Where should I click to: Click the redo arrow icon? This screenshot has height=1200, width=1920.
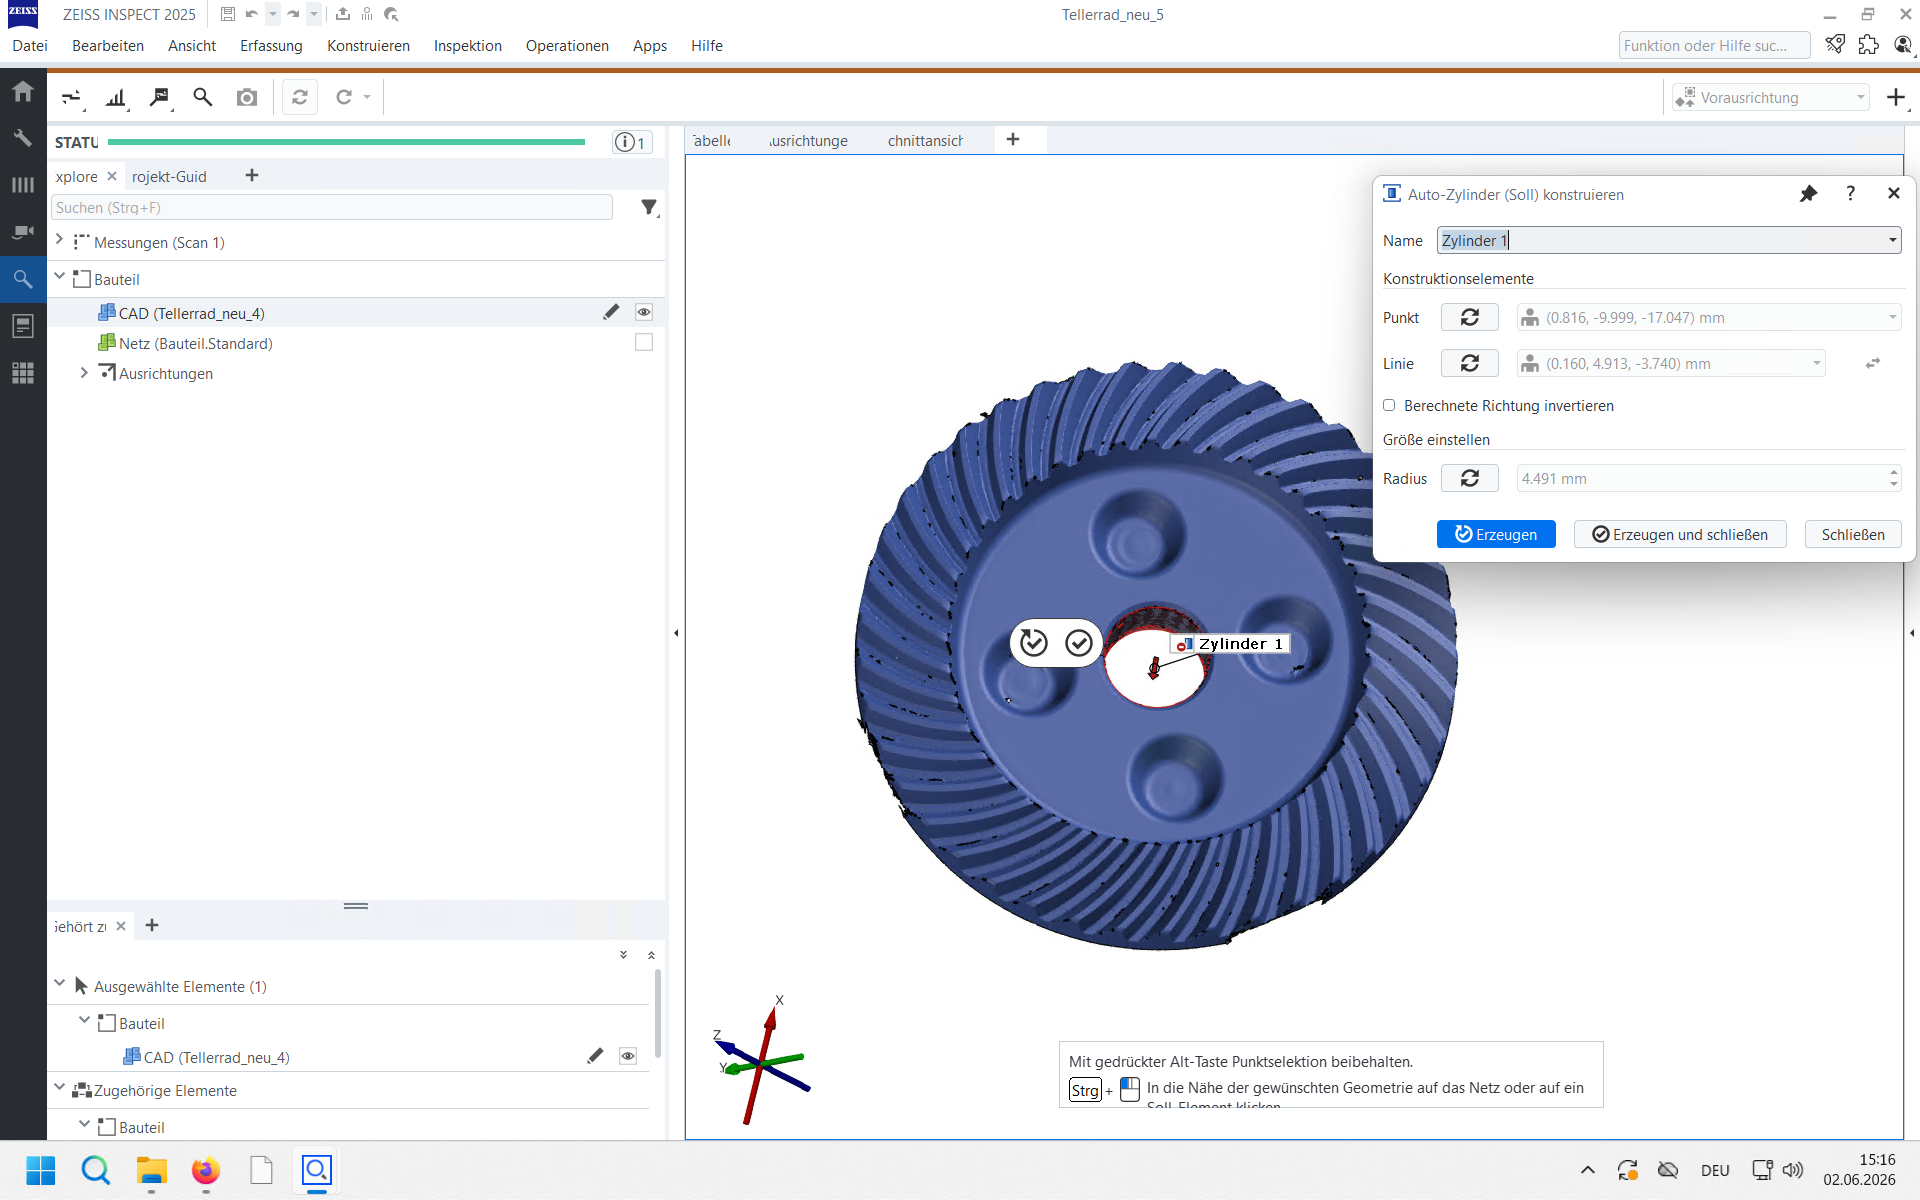coord(293,14)
